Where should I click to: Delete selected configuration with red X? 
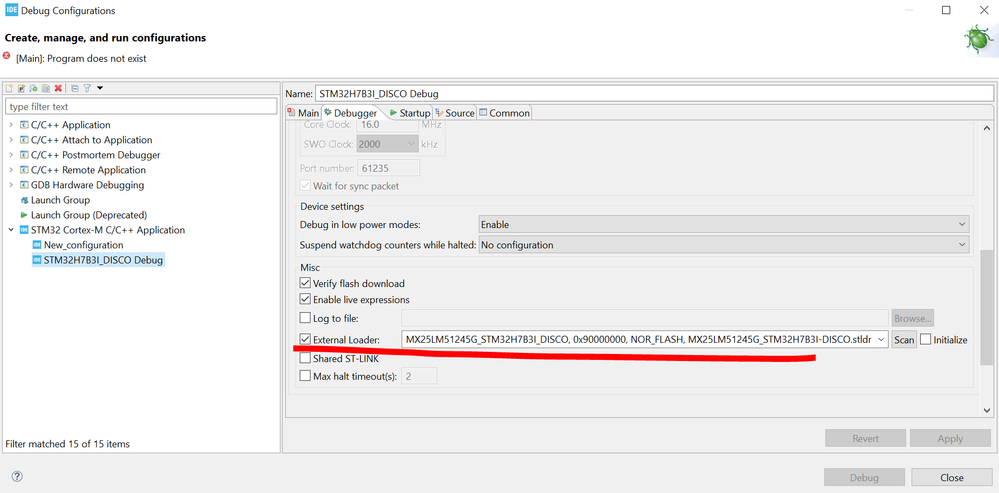pos(58,88)
